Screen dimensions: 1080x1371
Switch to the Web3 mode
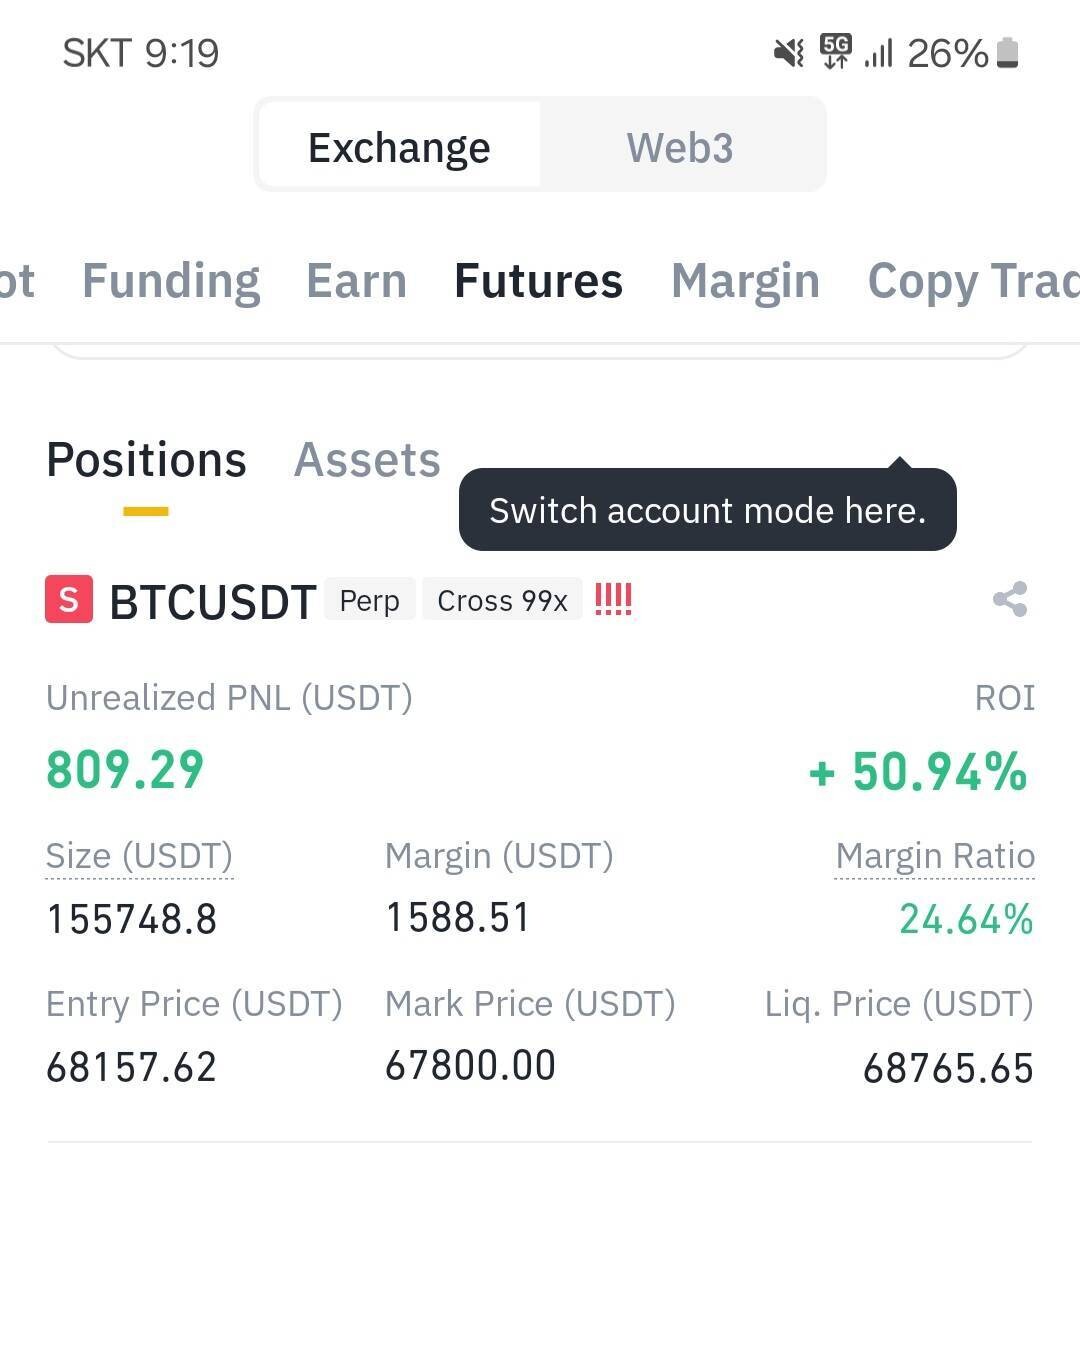click(x=680, y=147)
